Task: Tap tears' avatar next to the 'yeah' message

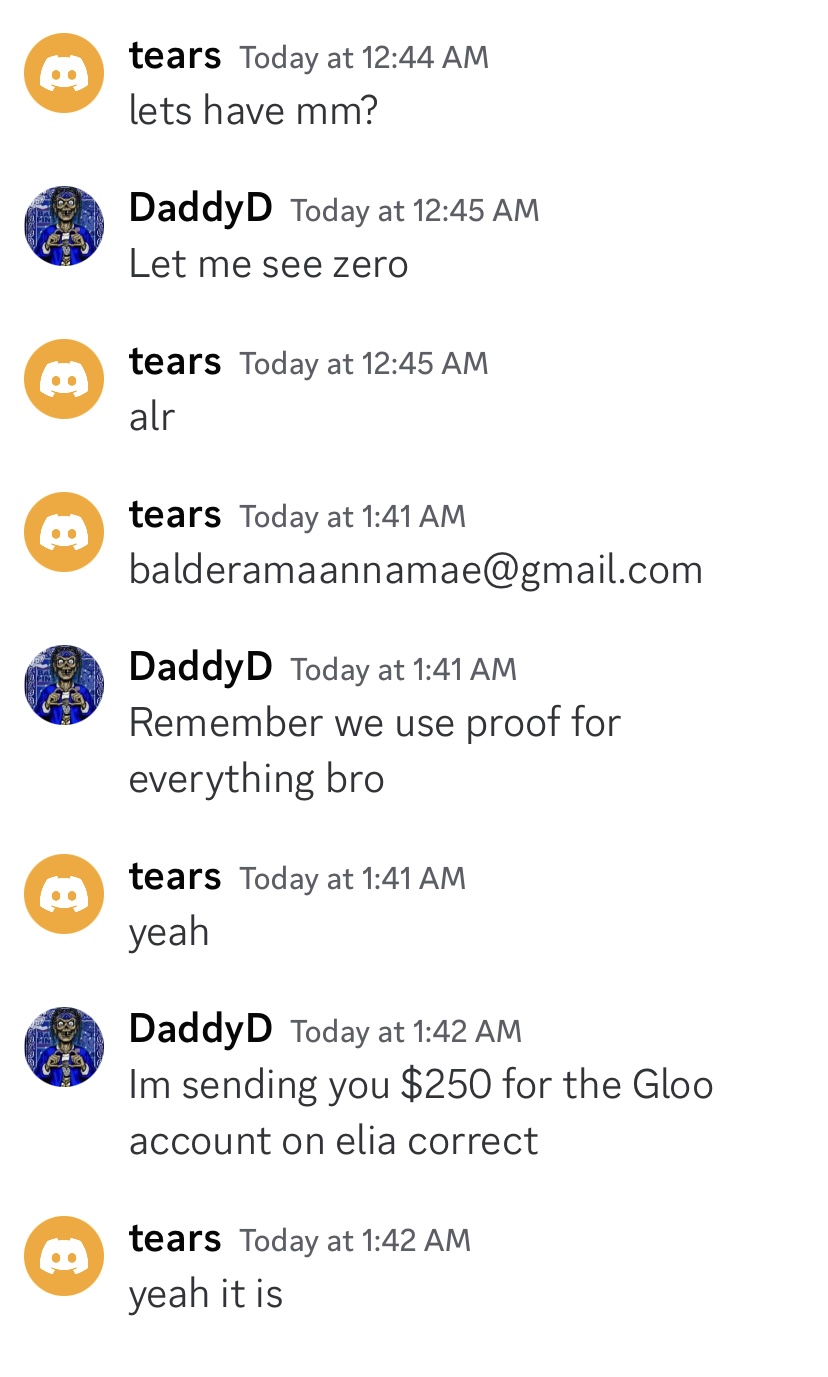Action: click(64, 894)
